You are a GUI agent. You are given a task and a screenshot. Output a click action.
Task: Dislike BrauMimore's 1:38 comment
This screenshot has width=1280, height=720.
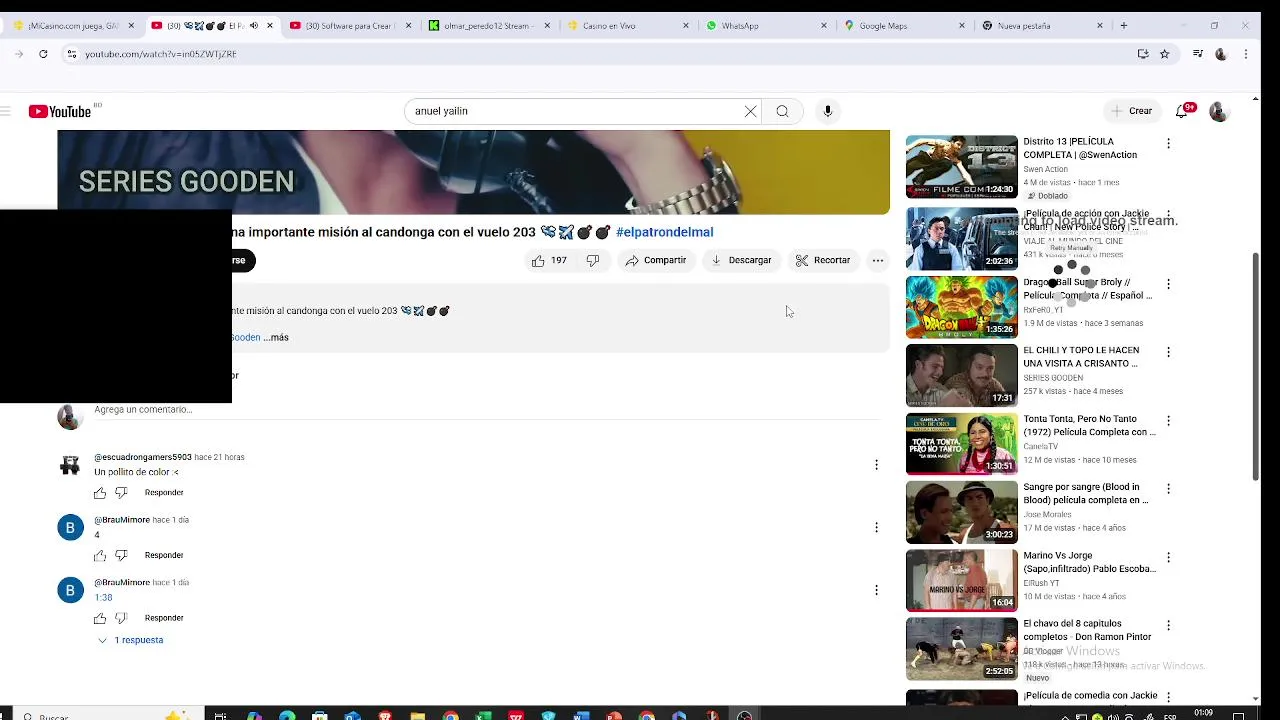pyautogui.click(x=121, y=618)
